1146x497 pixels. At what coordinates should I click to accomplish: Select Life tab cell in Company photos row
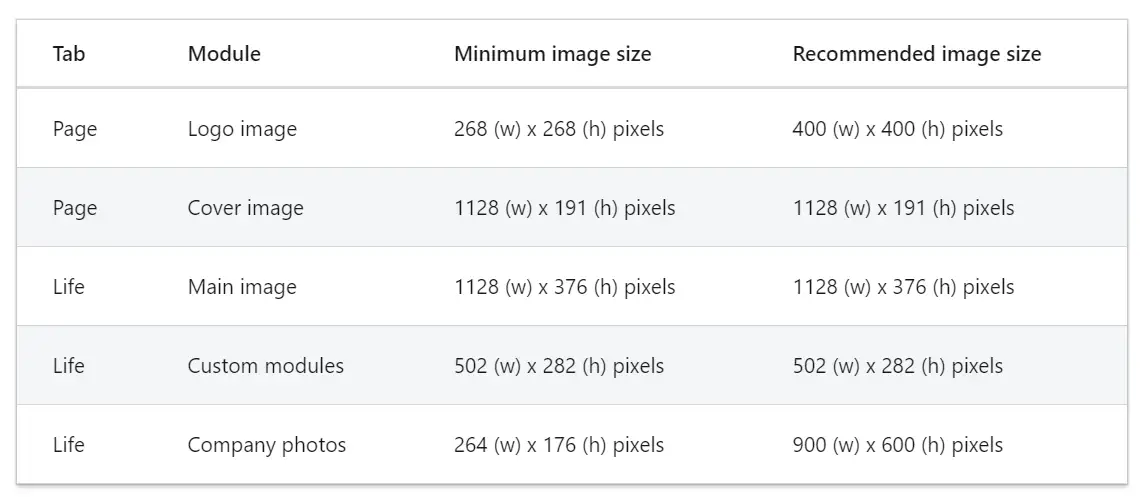pyautogui.click(x=69, y=444)
